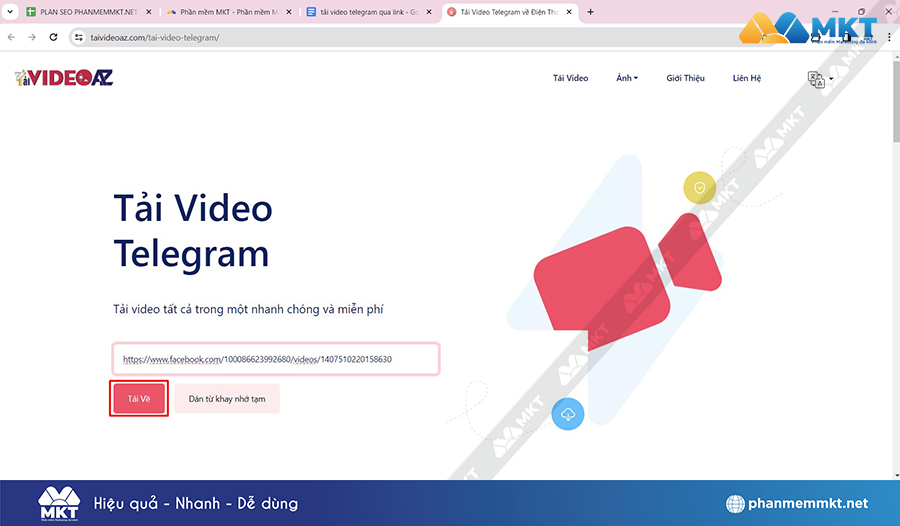Viewport: 900px width, 526px height.
Task: Open site information icon in address bar
Action: click(79, 37)
